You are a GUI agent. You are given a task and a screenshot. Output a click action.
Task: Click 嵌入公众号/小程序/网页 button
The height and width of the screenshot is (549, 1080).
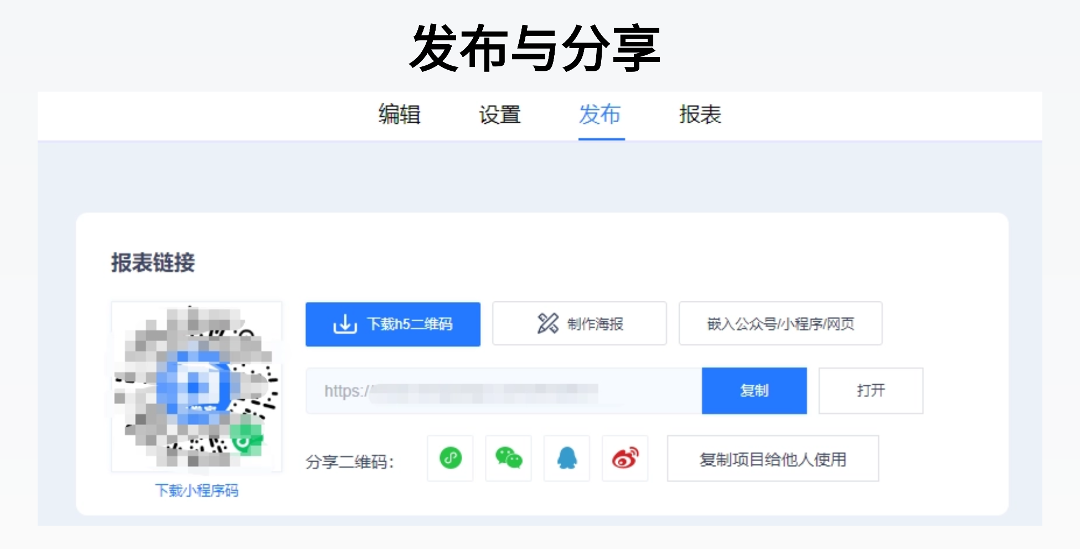(x=780, y=324)
